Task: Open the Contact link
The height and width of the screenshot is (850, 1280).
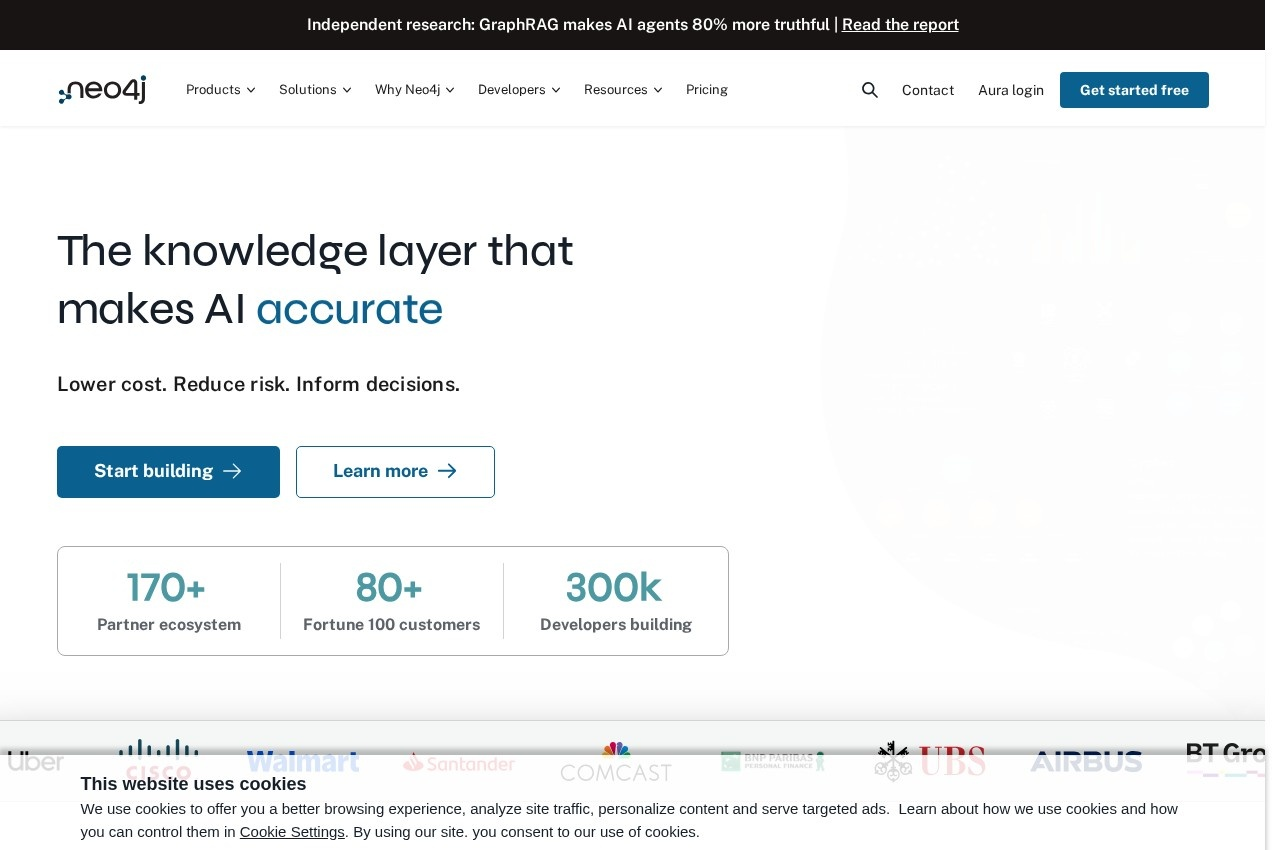Action: (928, 90)
